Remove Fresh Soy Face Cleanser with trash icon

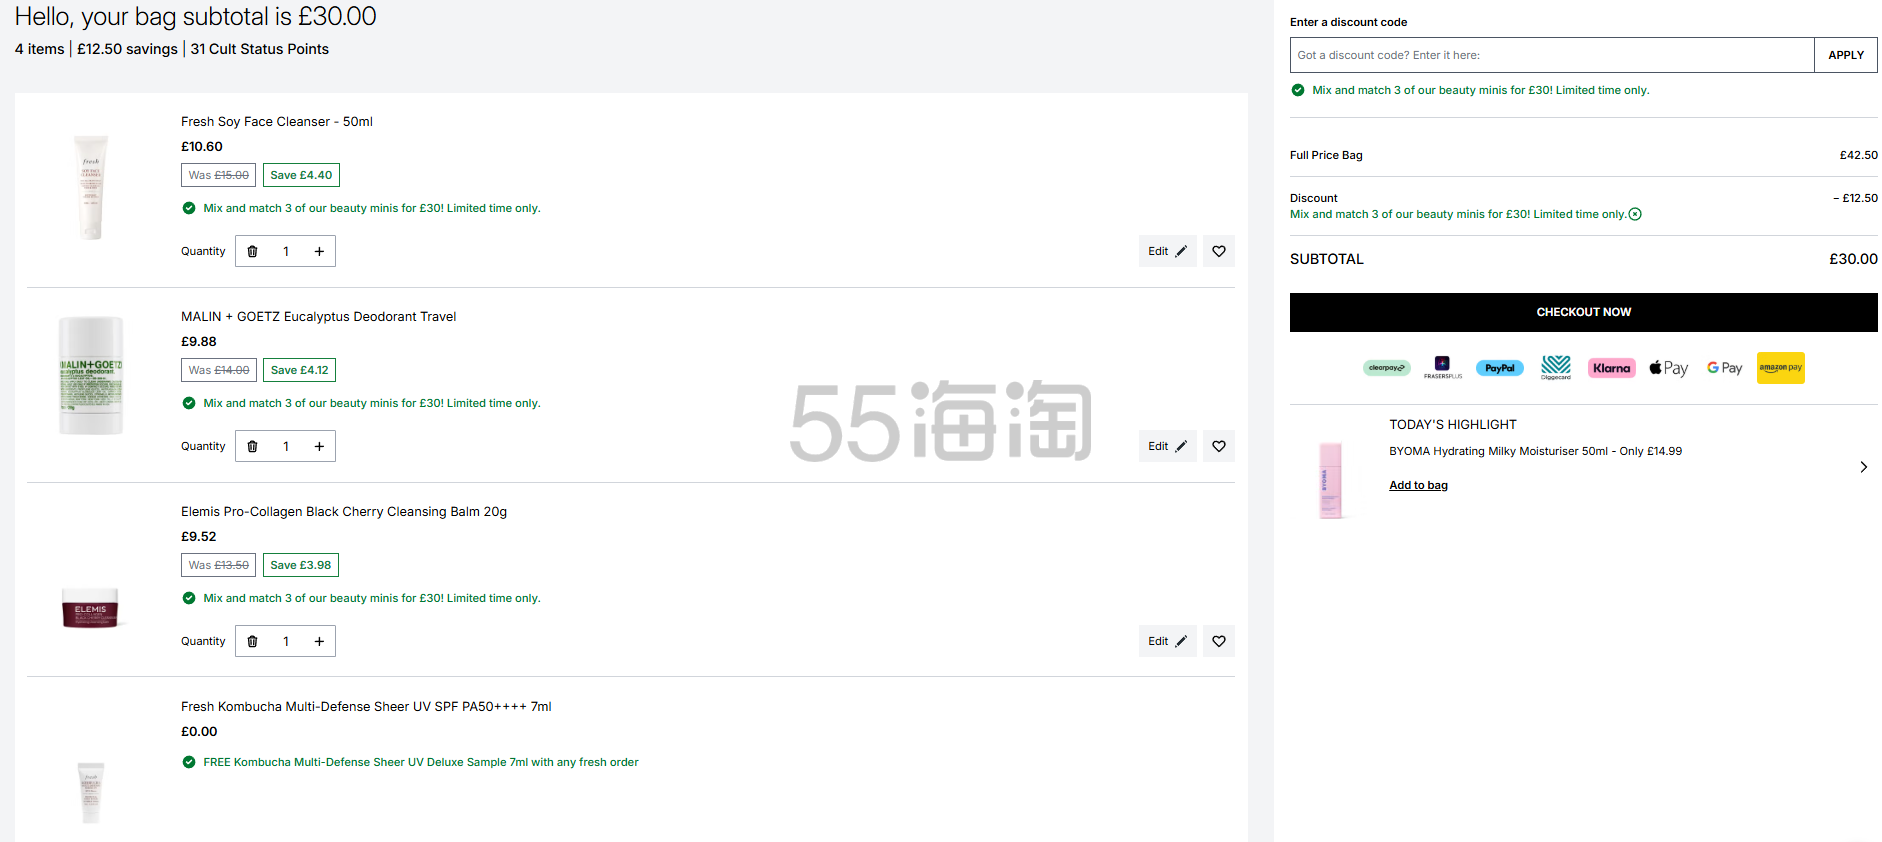click(252, 251)
